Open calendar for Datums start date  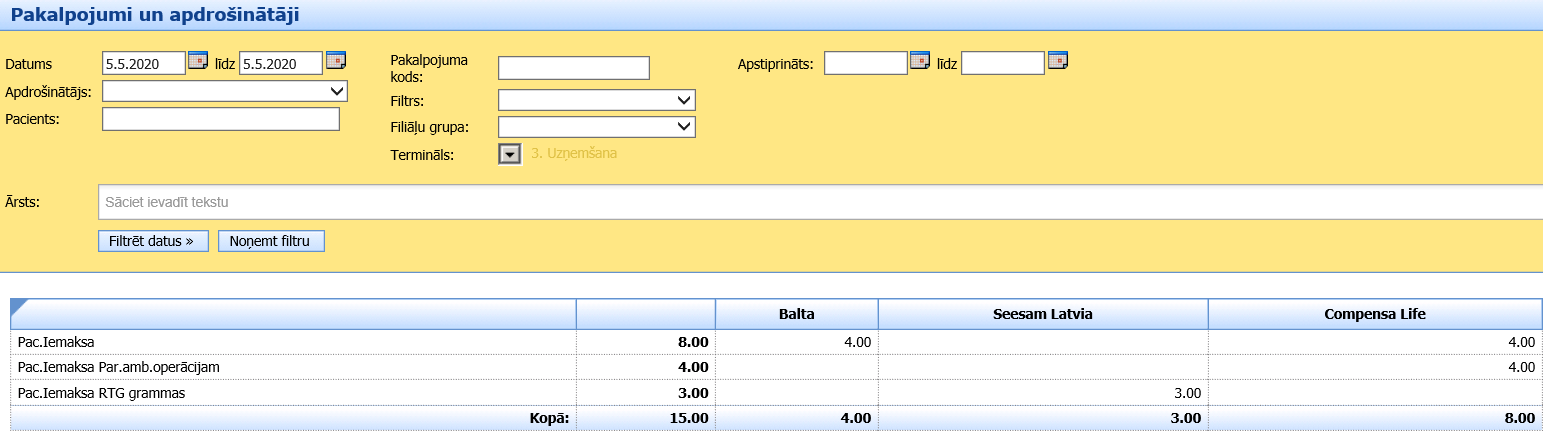(x=198, y=61)
